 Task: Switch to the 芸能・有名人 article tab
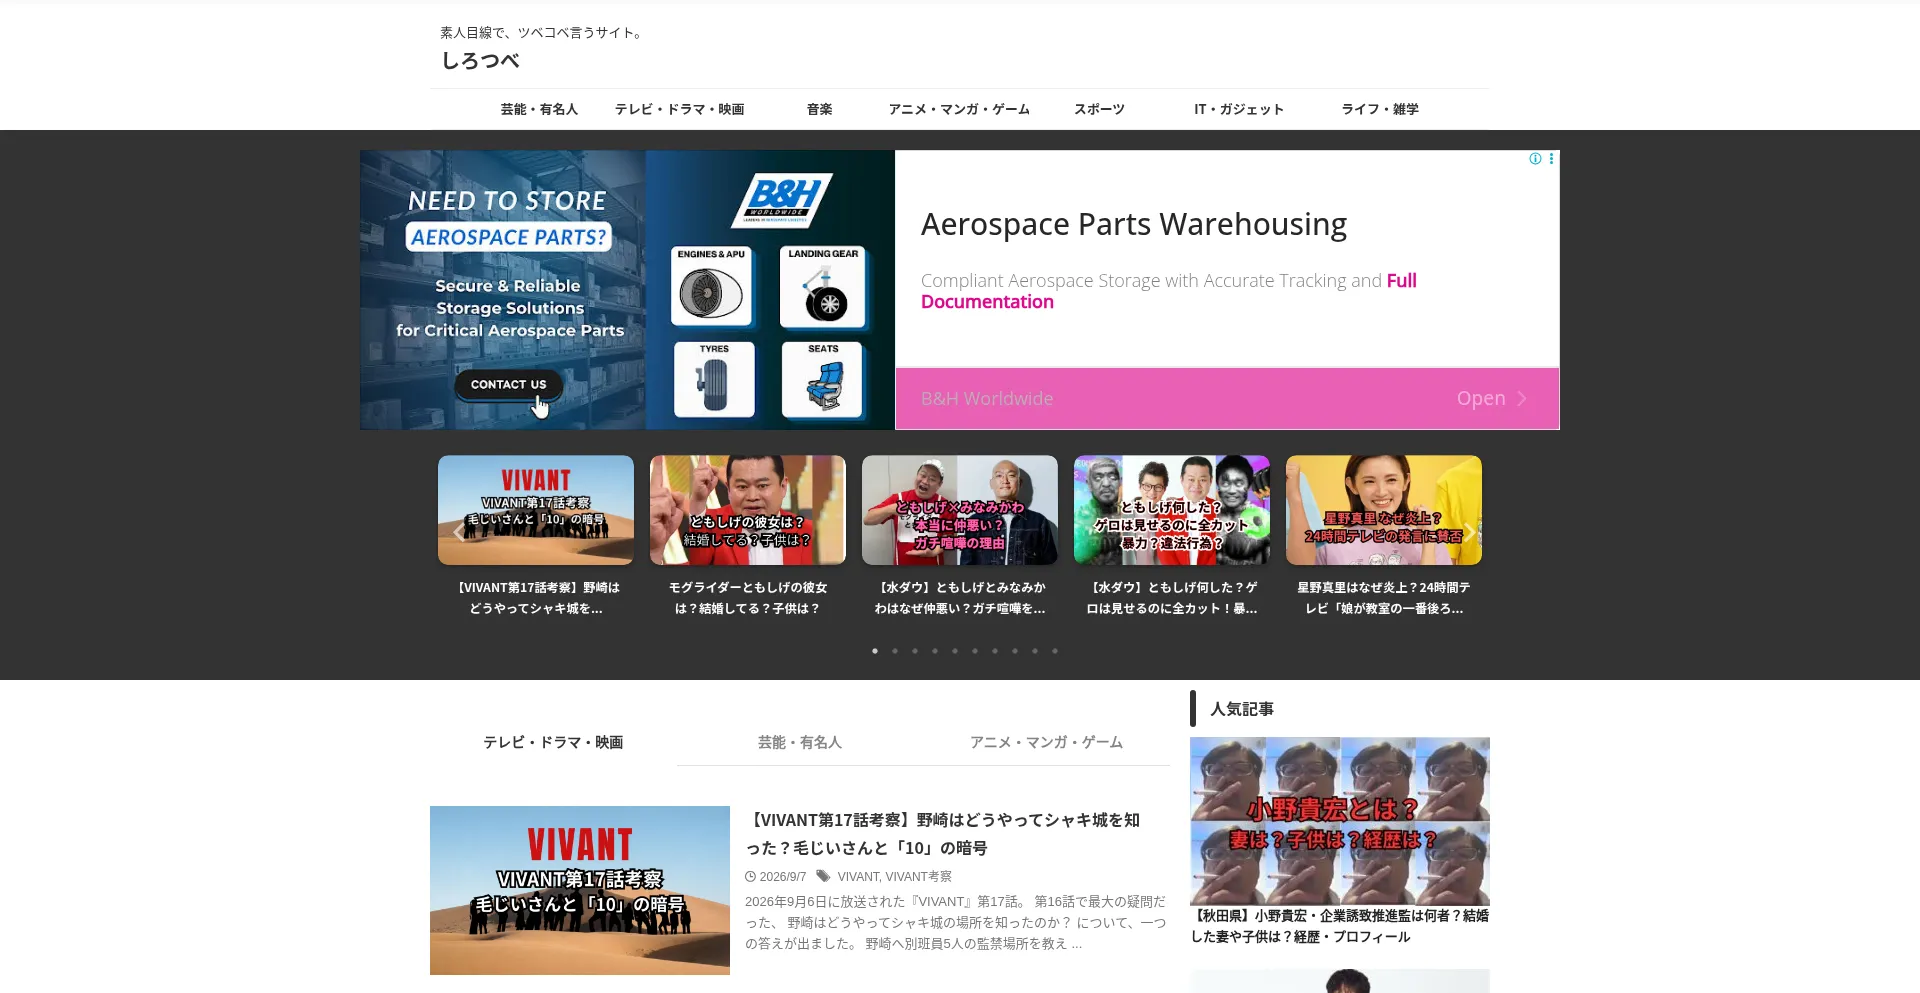800,742
